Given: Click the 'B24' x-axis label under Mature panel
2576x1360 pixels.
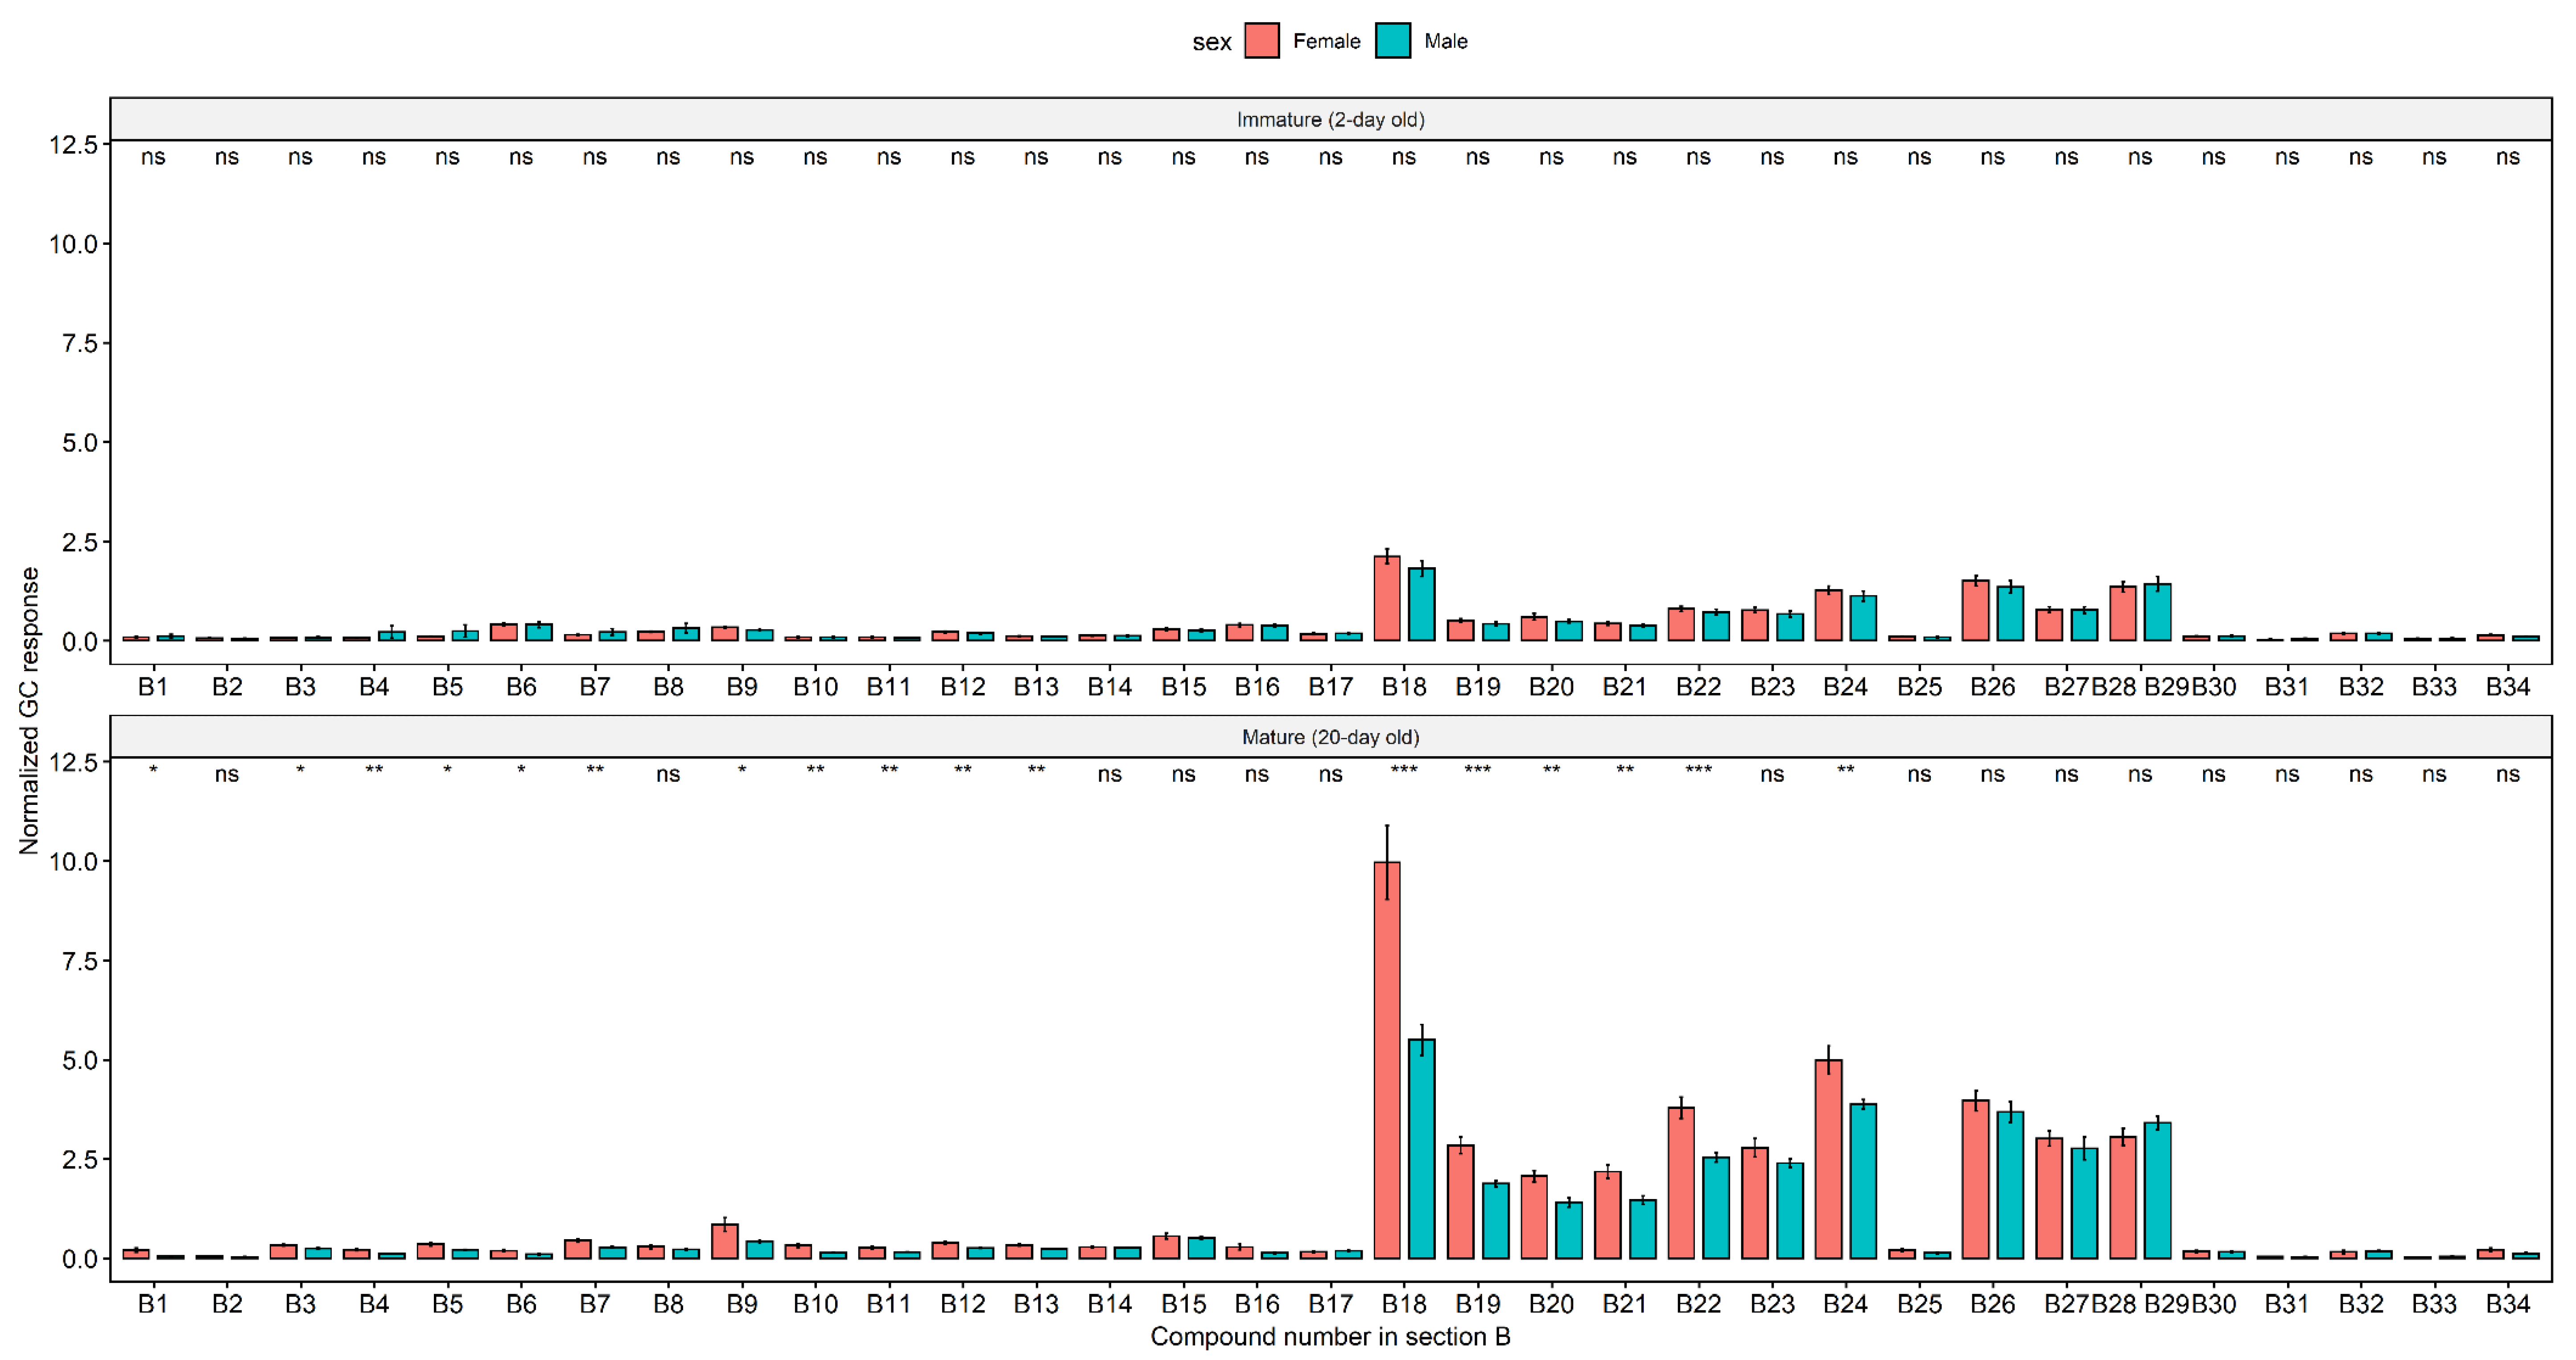Looking at the screenshot, I should 1845,1304.
